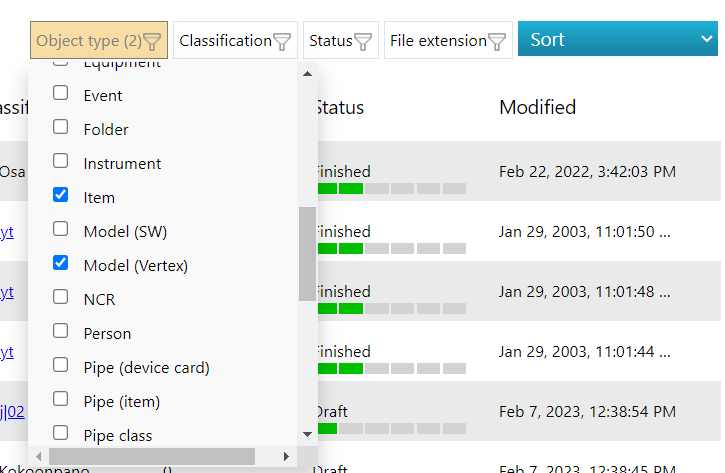Click the vertical scrollbar thumb in list
This screenshot has width=725, height=473.
pyautogui.click(x=307, y=253)
